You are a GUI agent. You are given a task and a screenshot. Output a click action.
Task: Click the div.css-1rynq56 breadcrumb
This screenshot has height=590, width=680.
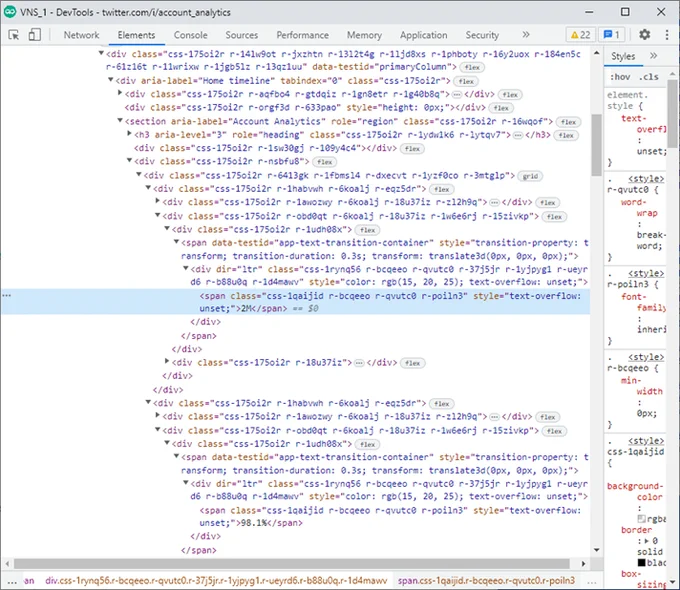[216, 580]
